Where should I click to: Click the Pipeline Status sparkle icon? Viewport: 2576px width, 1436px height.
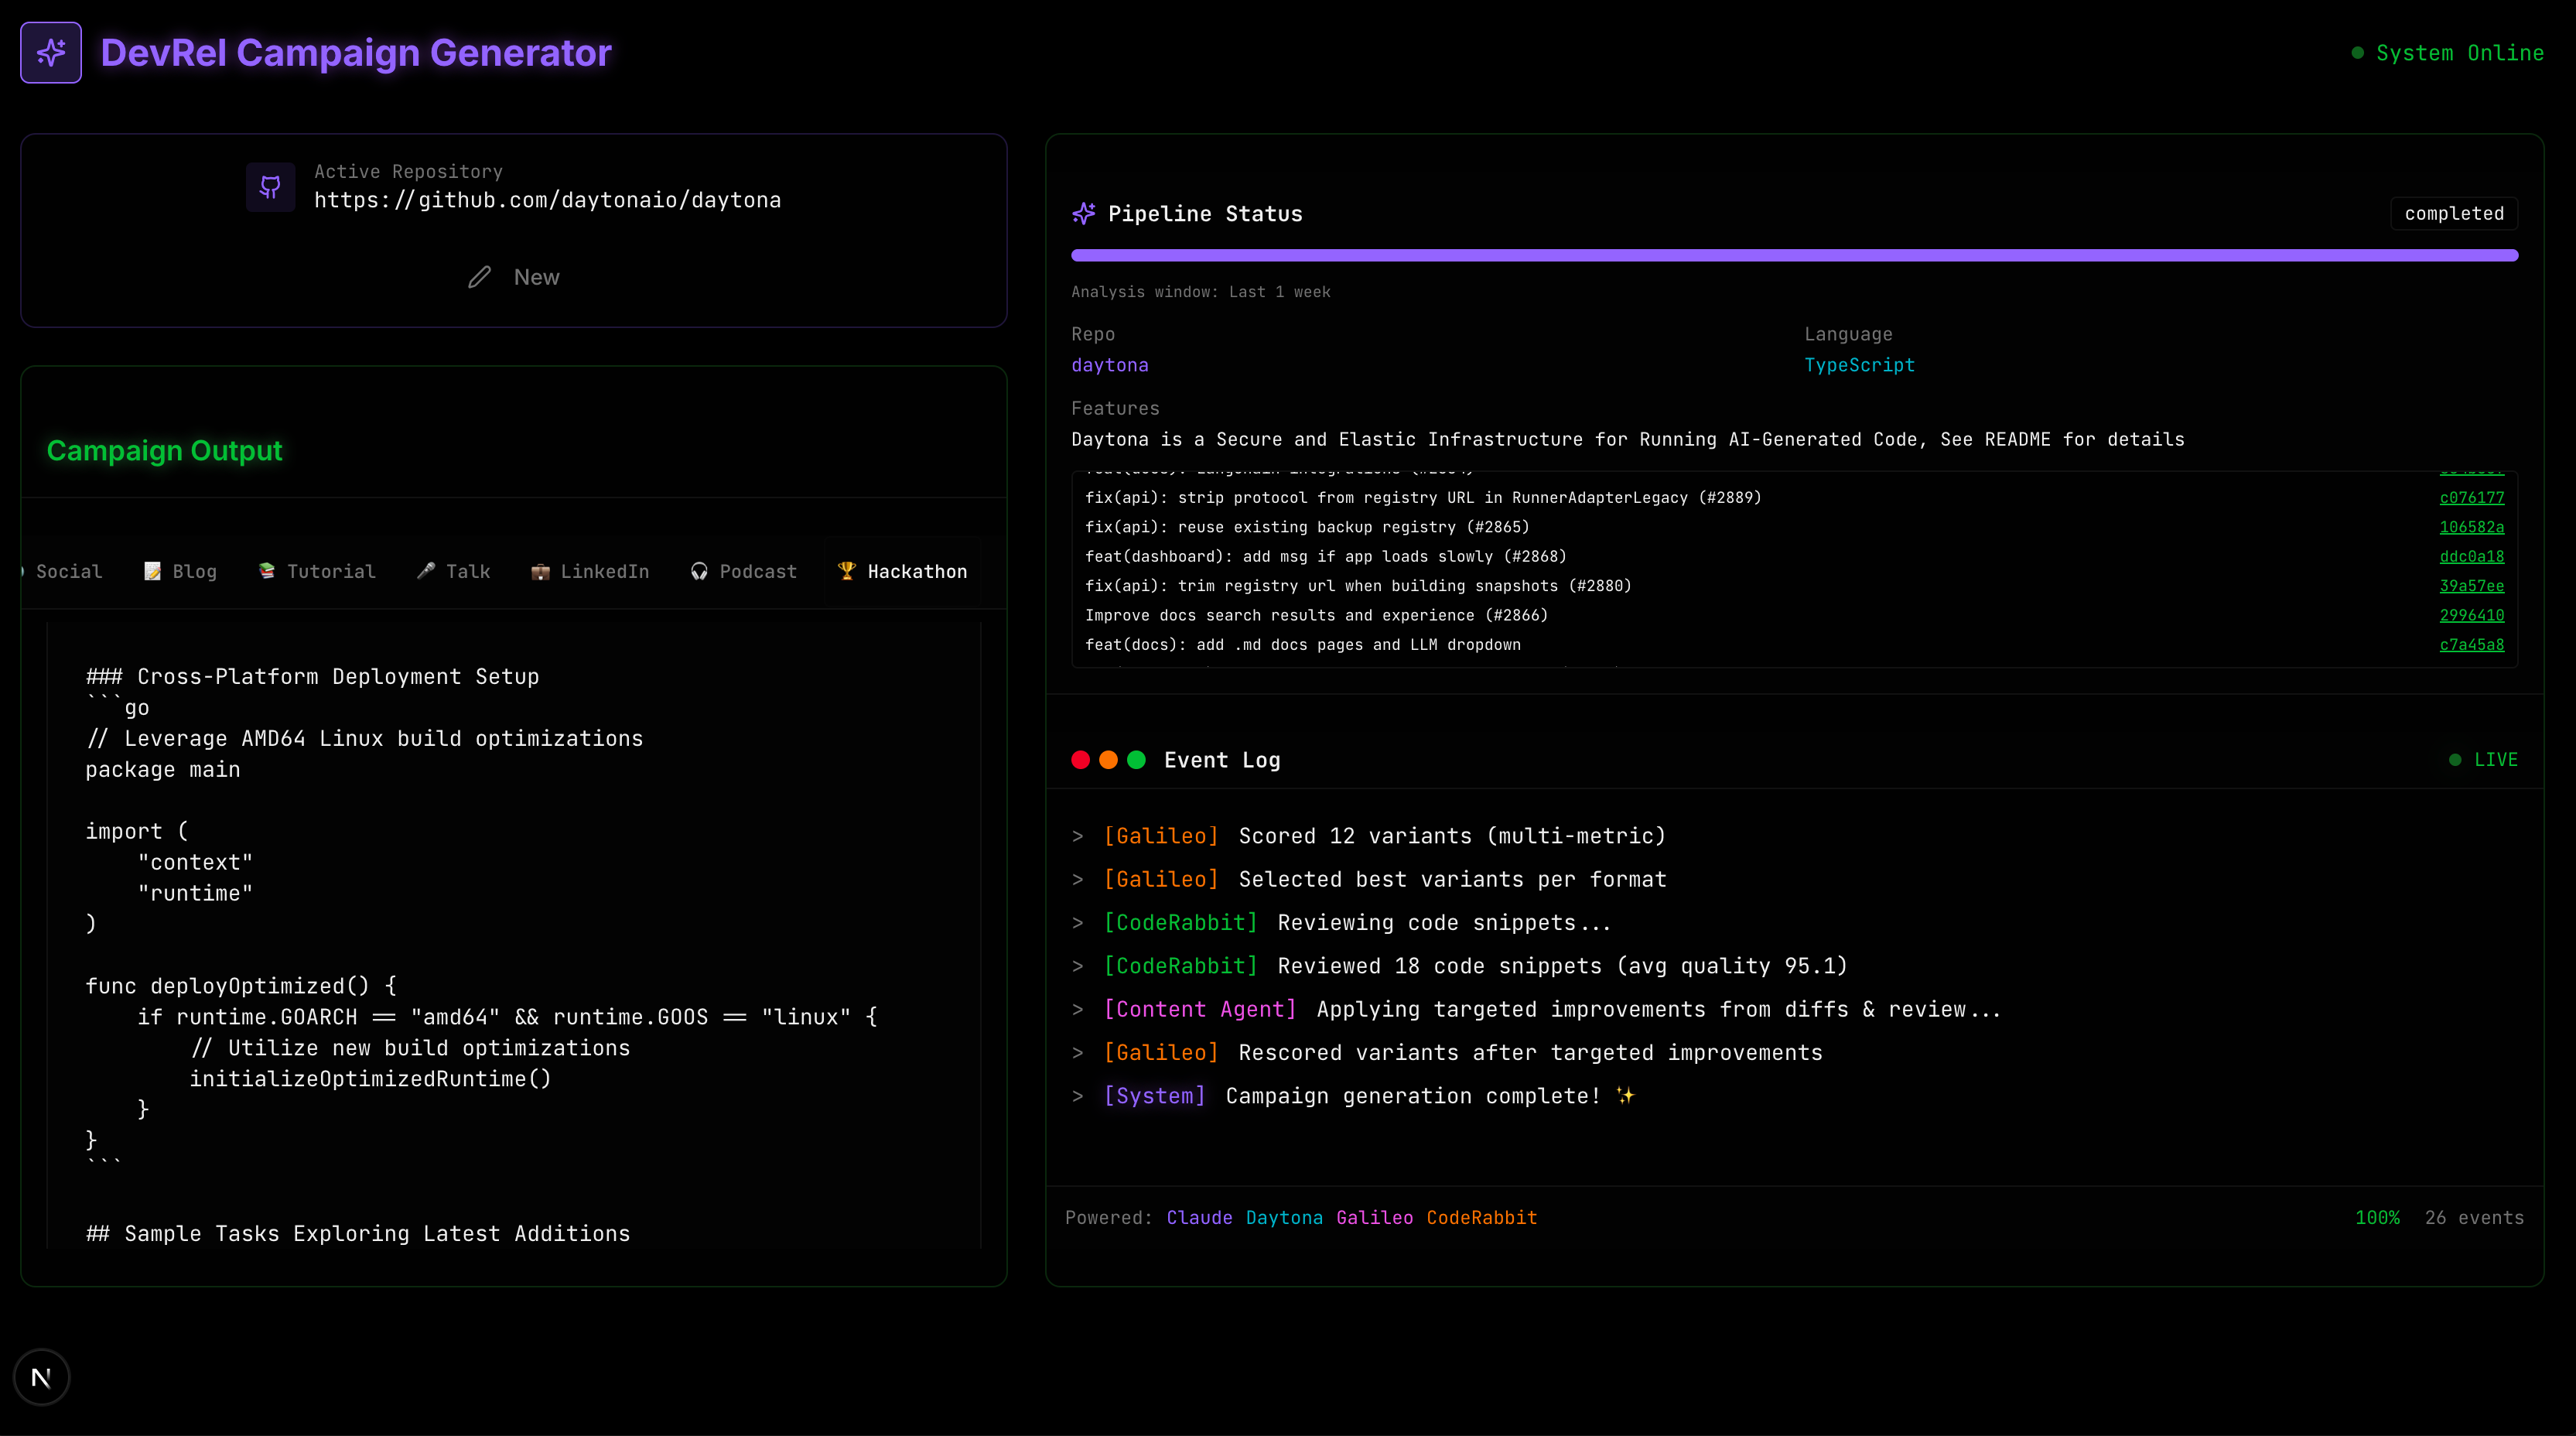(x=1083, y=213)
